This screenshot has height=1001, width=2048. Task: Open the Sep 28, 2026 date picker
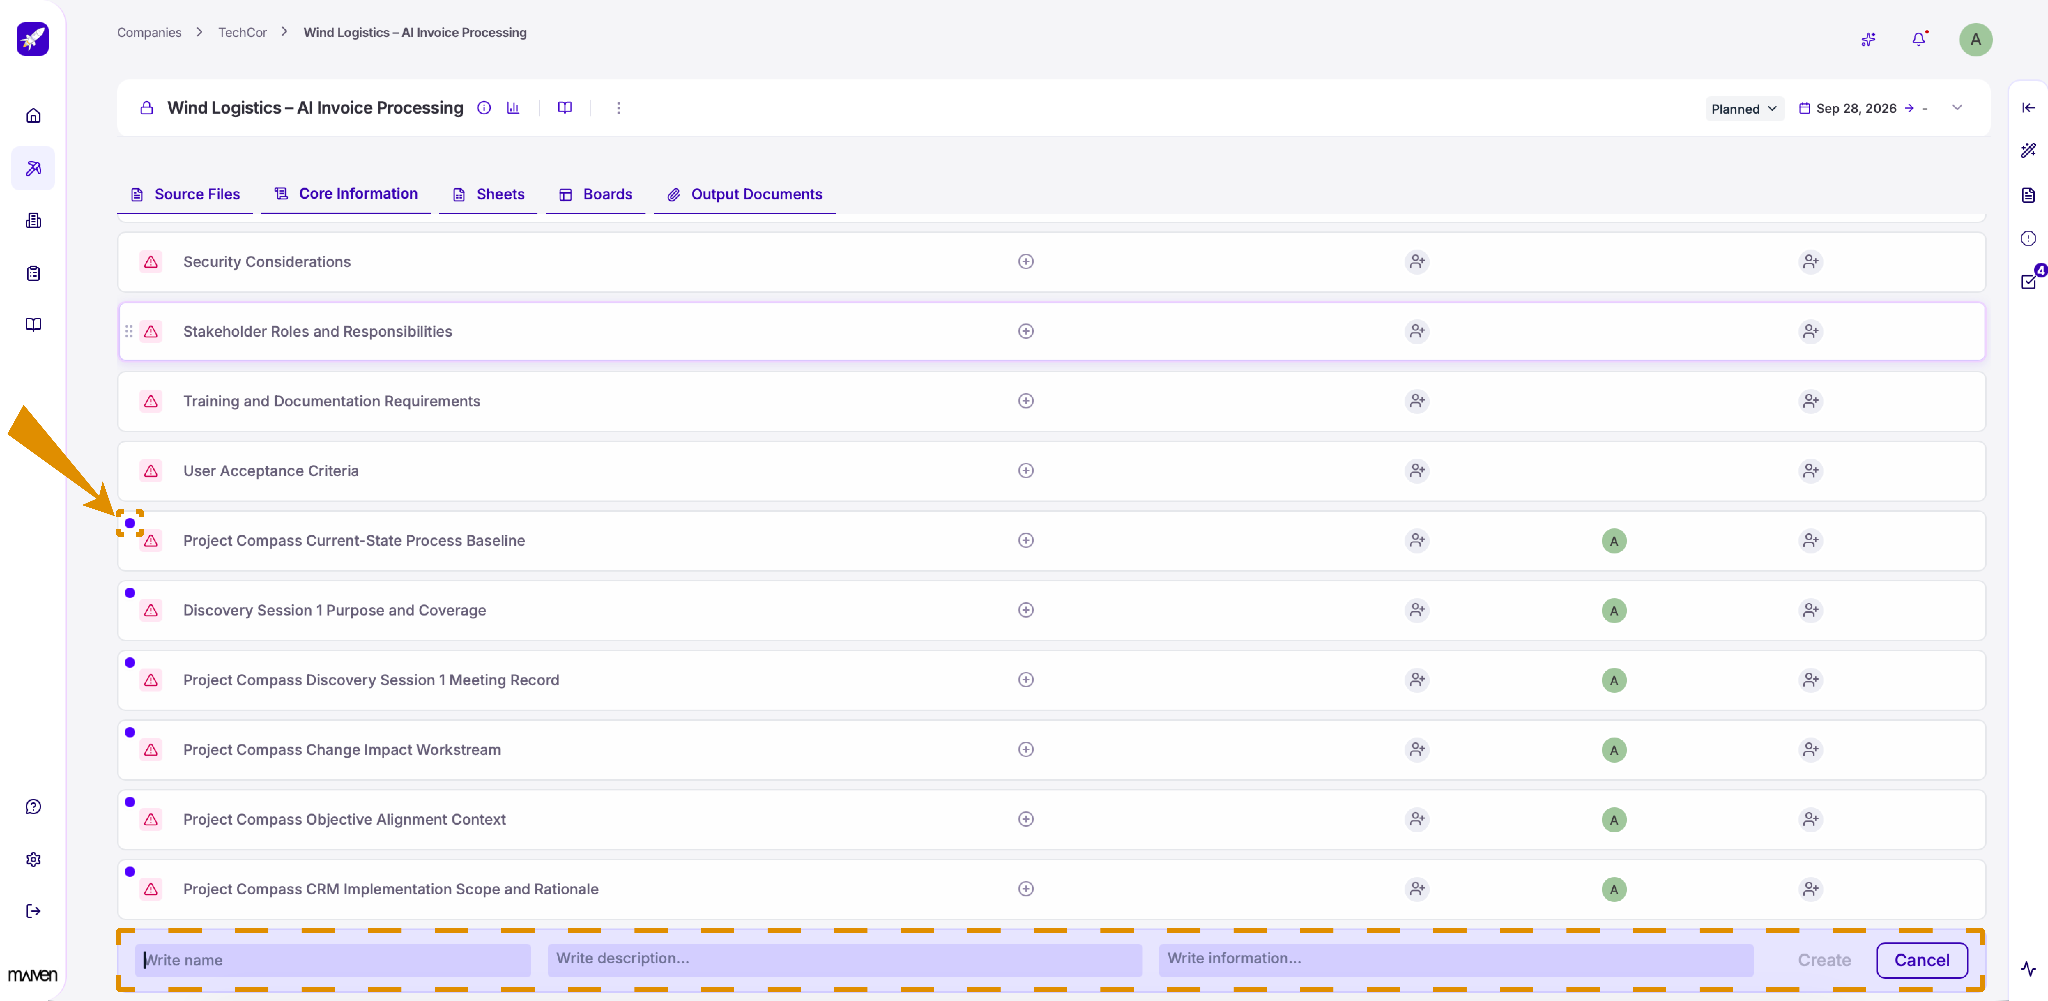pos(1856,109)
